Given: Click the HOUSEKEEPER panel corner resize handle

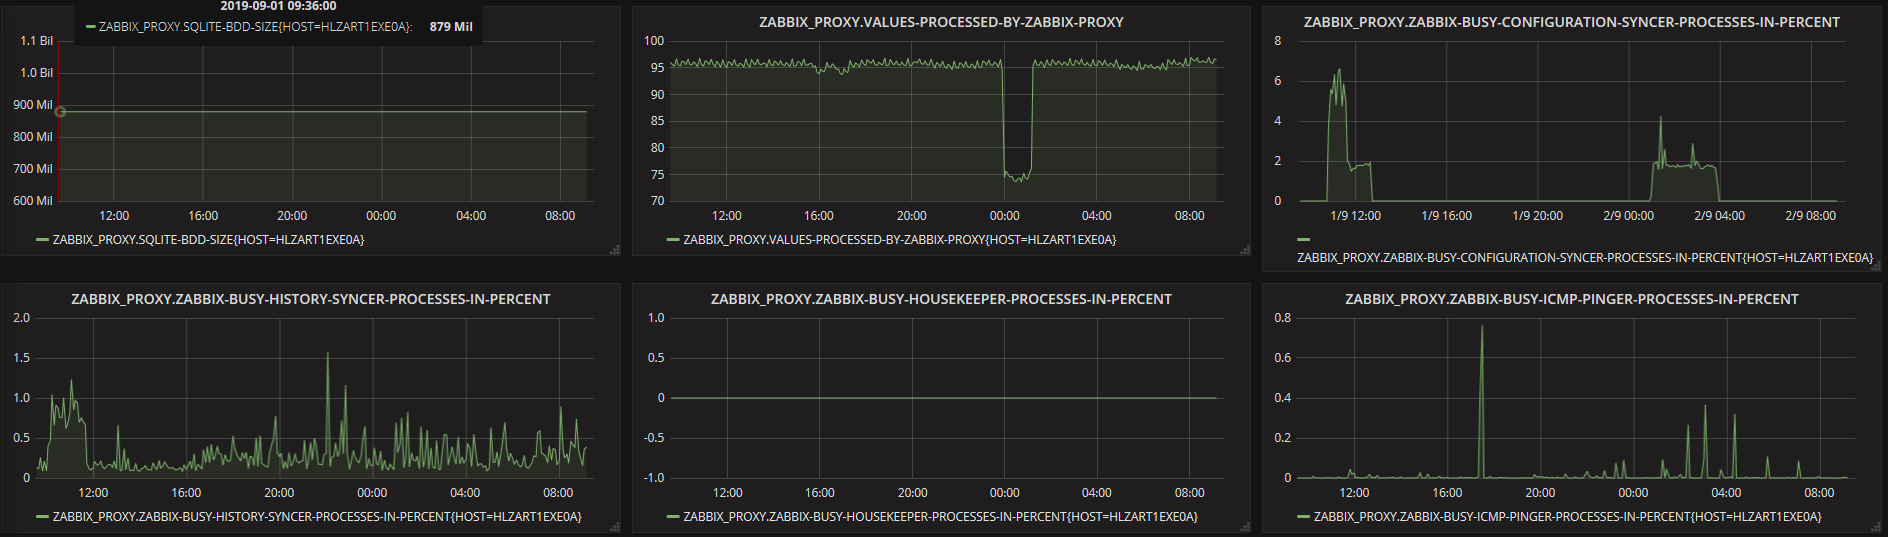Looking at the screenshot, I should point(1245,527).
